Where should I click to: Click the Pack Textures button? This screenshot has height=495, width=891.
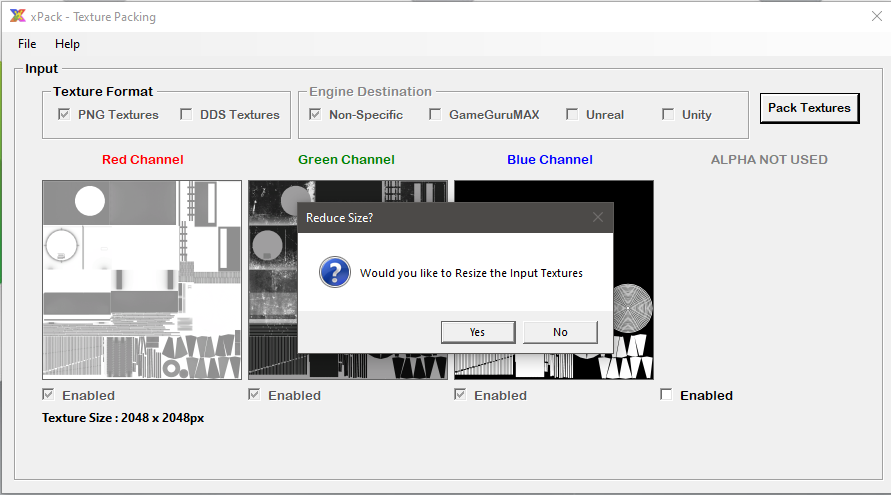click(x=809, y=108)
